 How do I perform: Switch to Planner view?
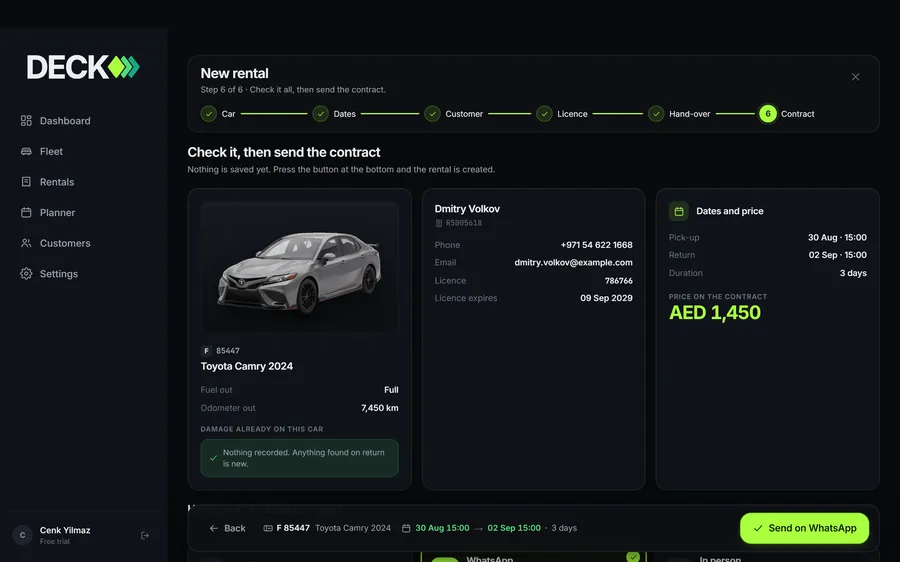pyautogui.click(x=48, y=212)
